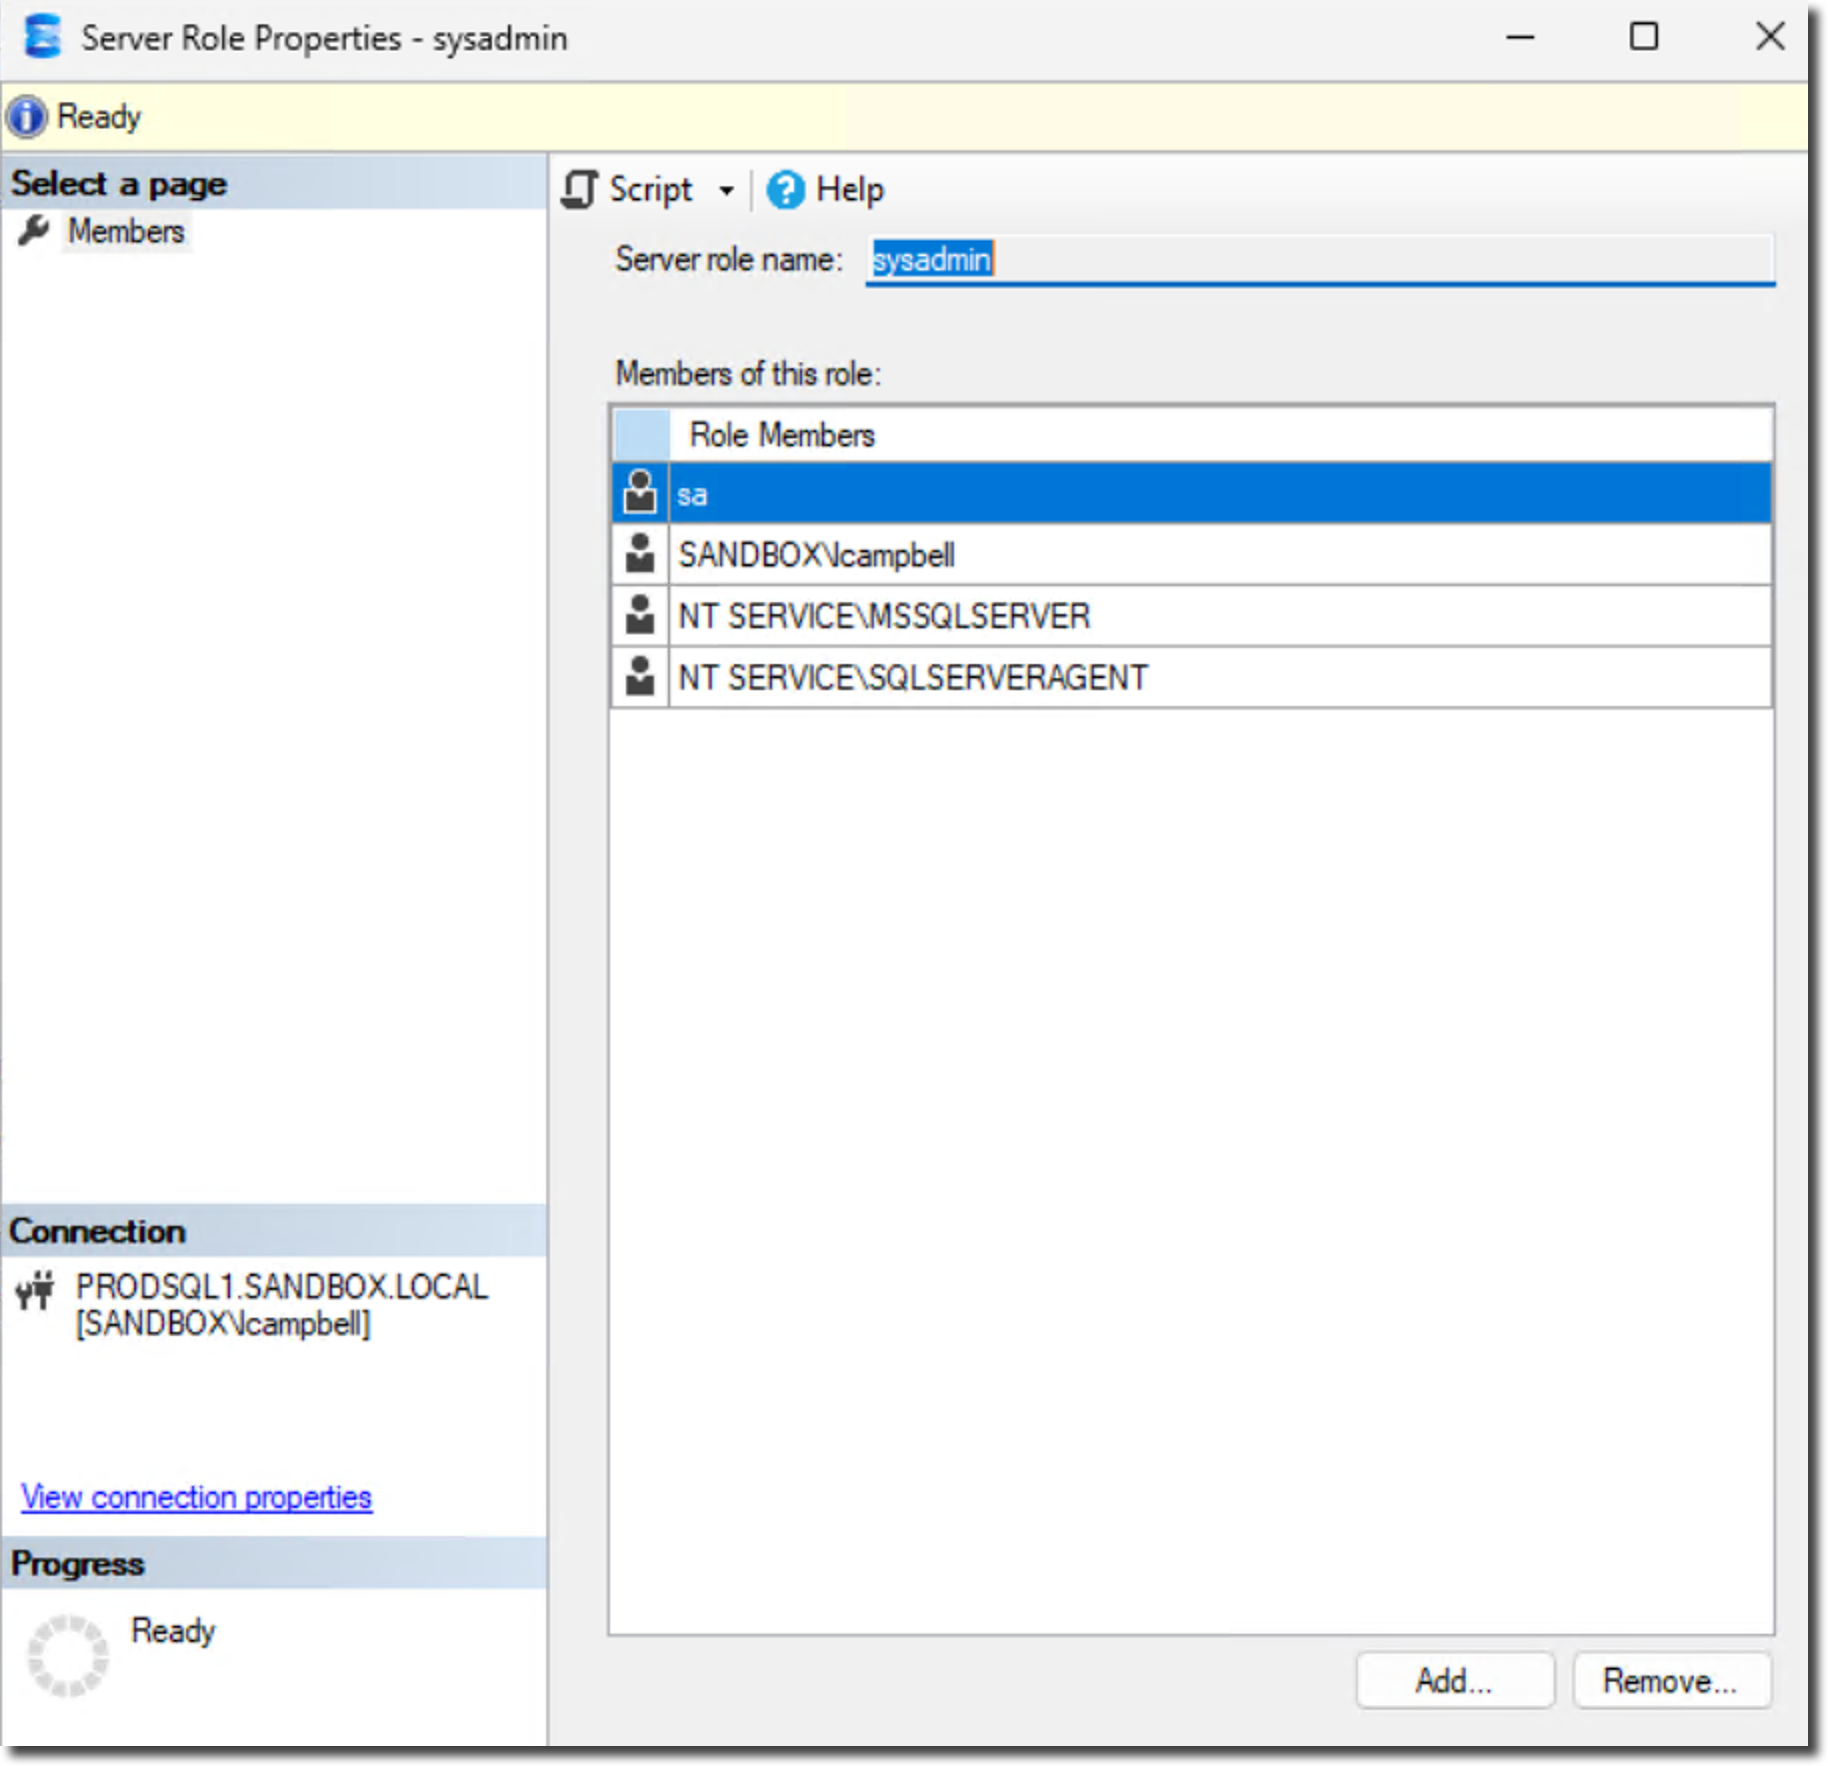Click the user icon for the sa row
Screen dimensions: 1828x1766
click(x=640, y=493)
